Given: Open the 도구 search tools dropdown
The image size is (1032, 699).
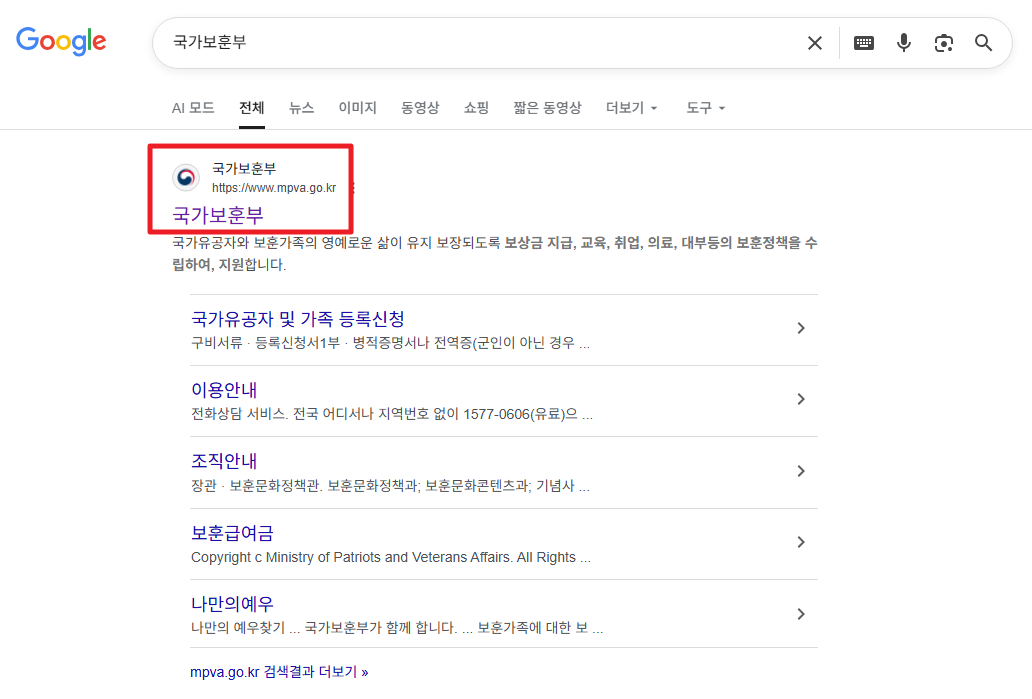Looking at the screenshot, I should coord(704,107).
